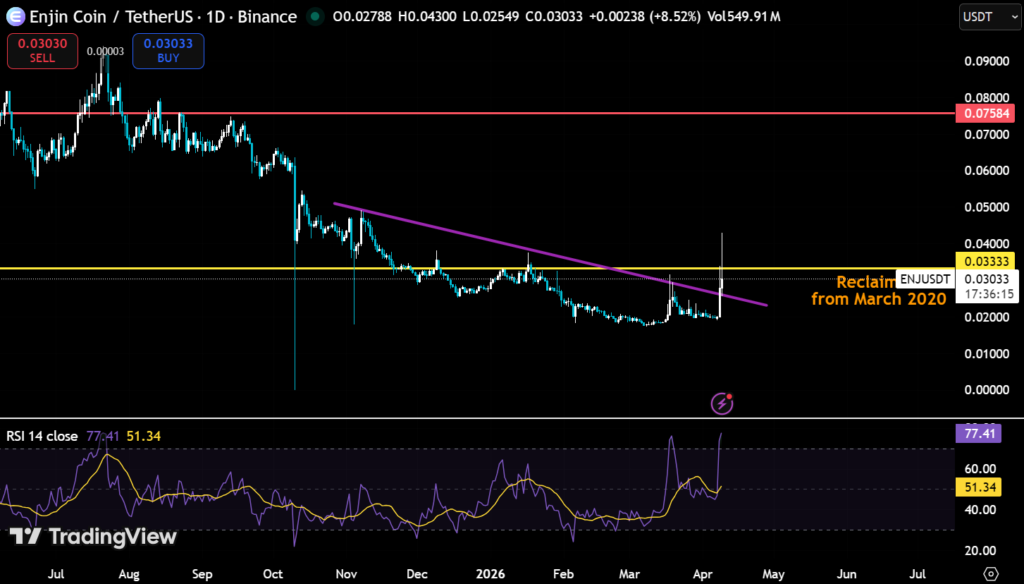Click the yellow 51.34 RSI average label

tap(977, 487)
